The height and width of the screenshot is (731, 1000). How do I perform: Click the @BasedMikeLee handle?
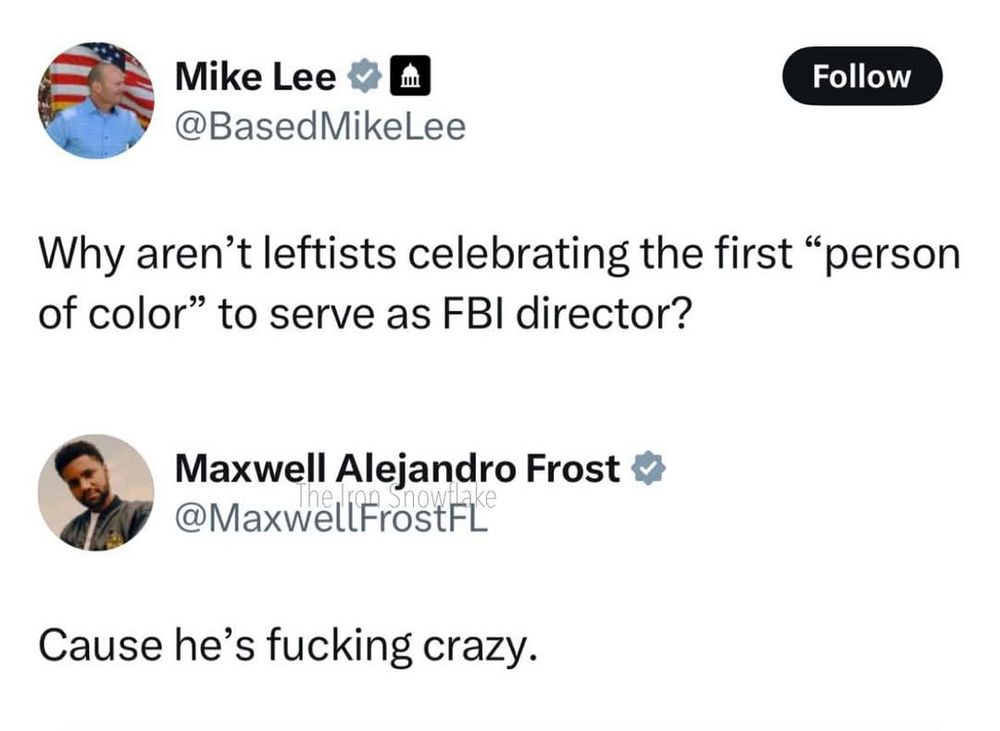click(x=320, y=127)
